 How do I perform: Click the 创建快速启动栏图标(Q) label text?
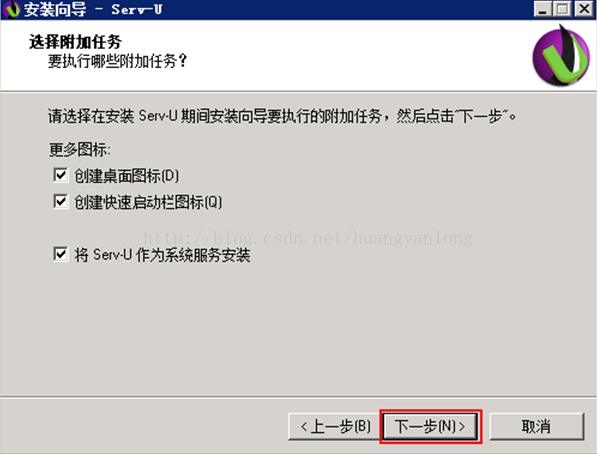click(x=148, y=202)
